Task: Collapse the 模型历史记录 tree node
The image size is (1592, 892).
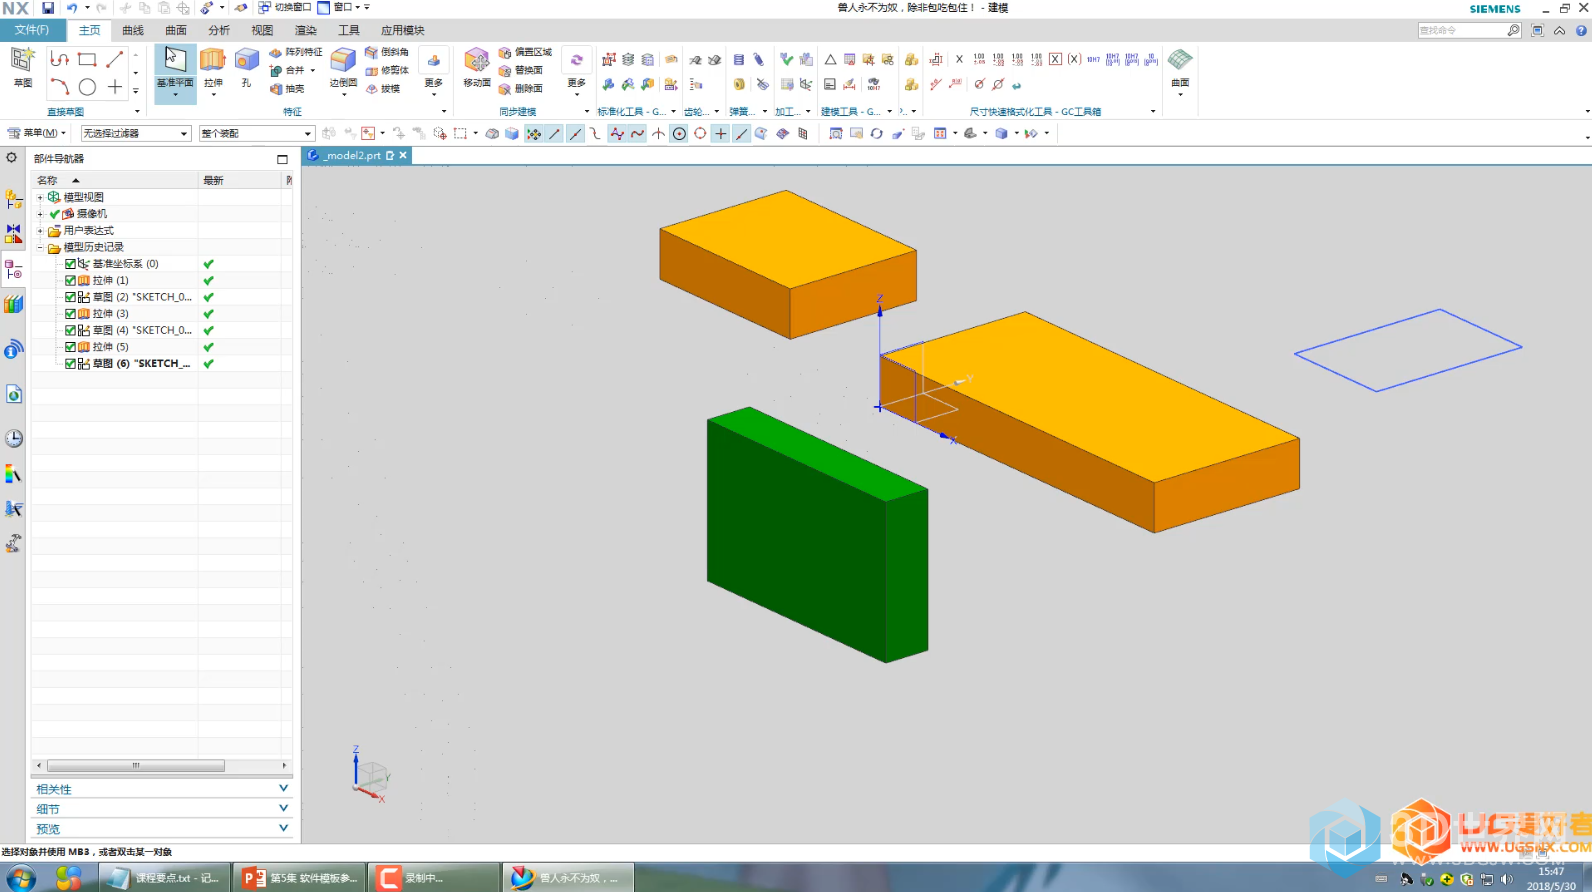Action: pos(40,247)
